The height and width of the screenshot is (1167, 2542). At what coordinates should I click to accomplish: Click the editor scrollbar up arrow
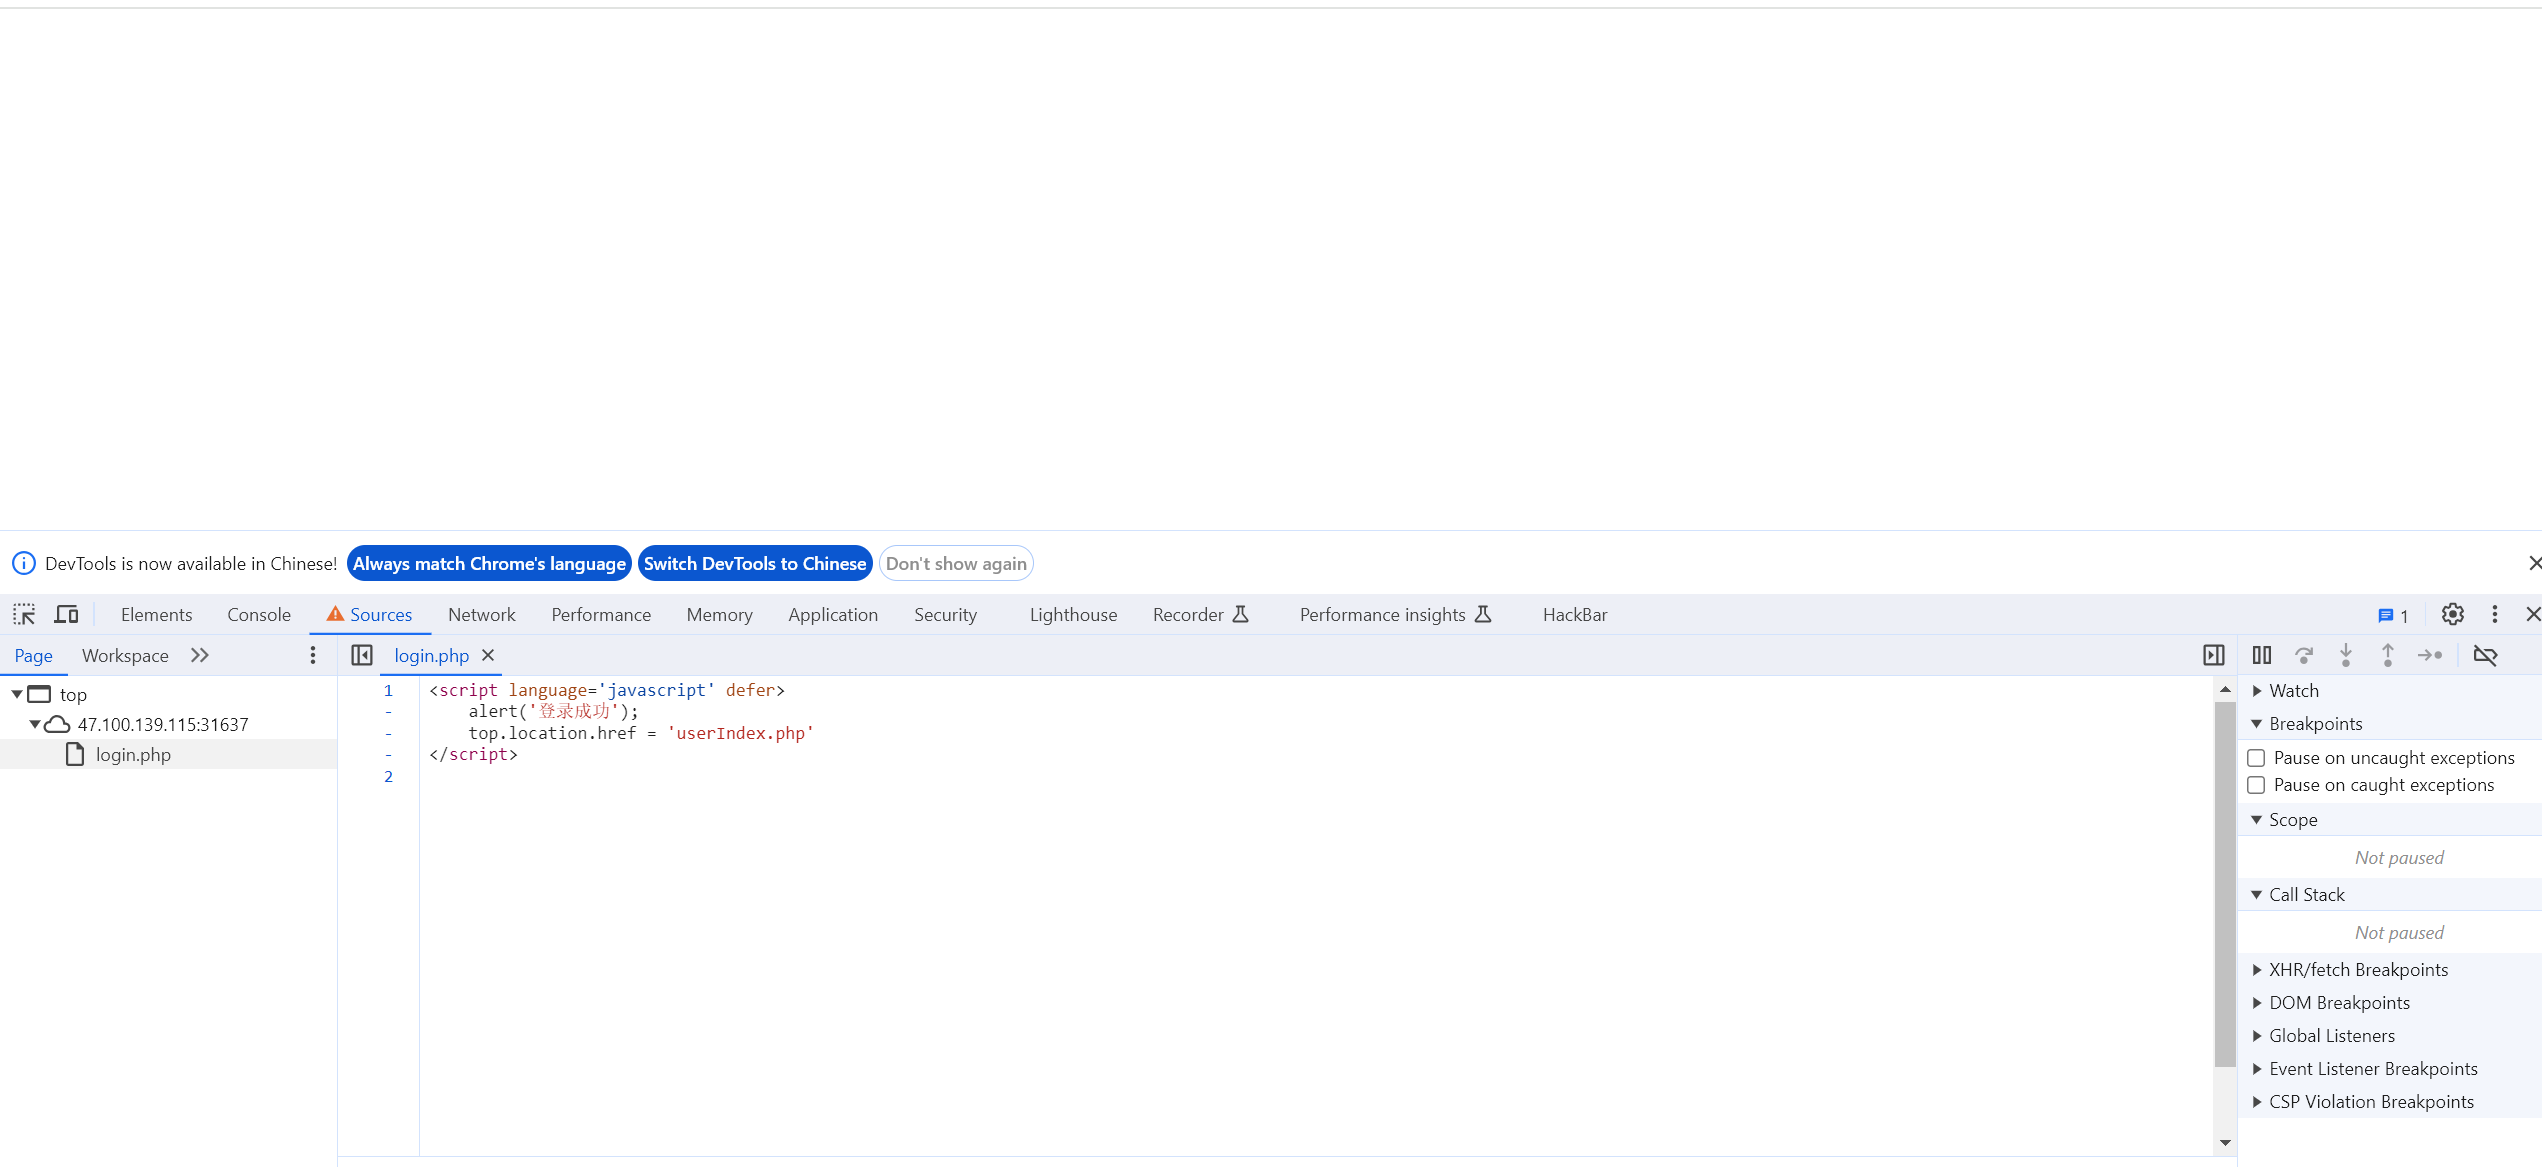[x=2225, y=689]
